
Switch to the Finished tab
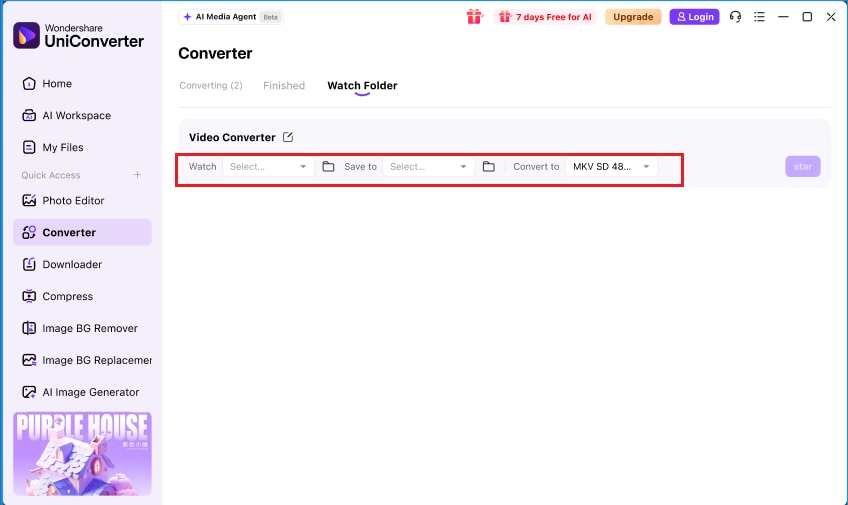coord(284,85)
